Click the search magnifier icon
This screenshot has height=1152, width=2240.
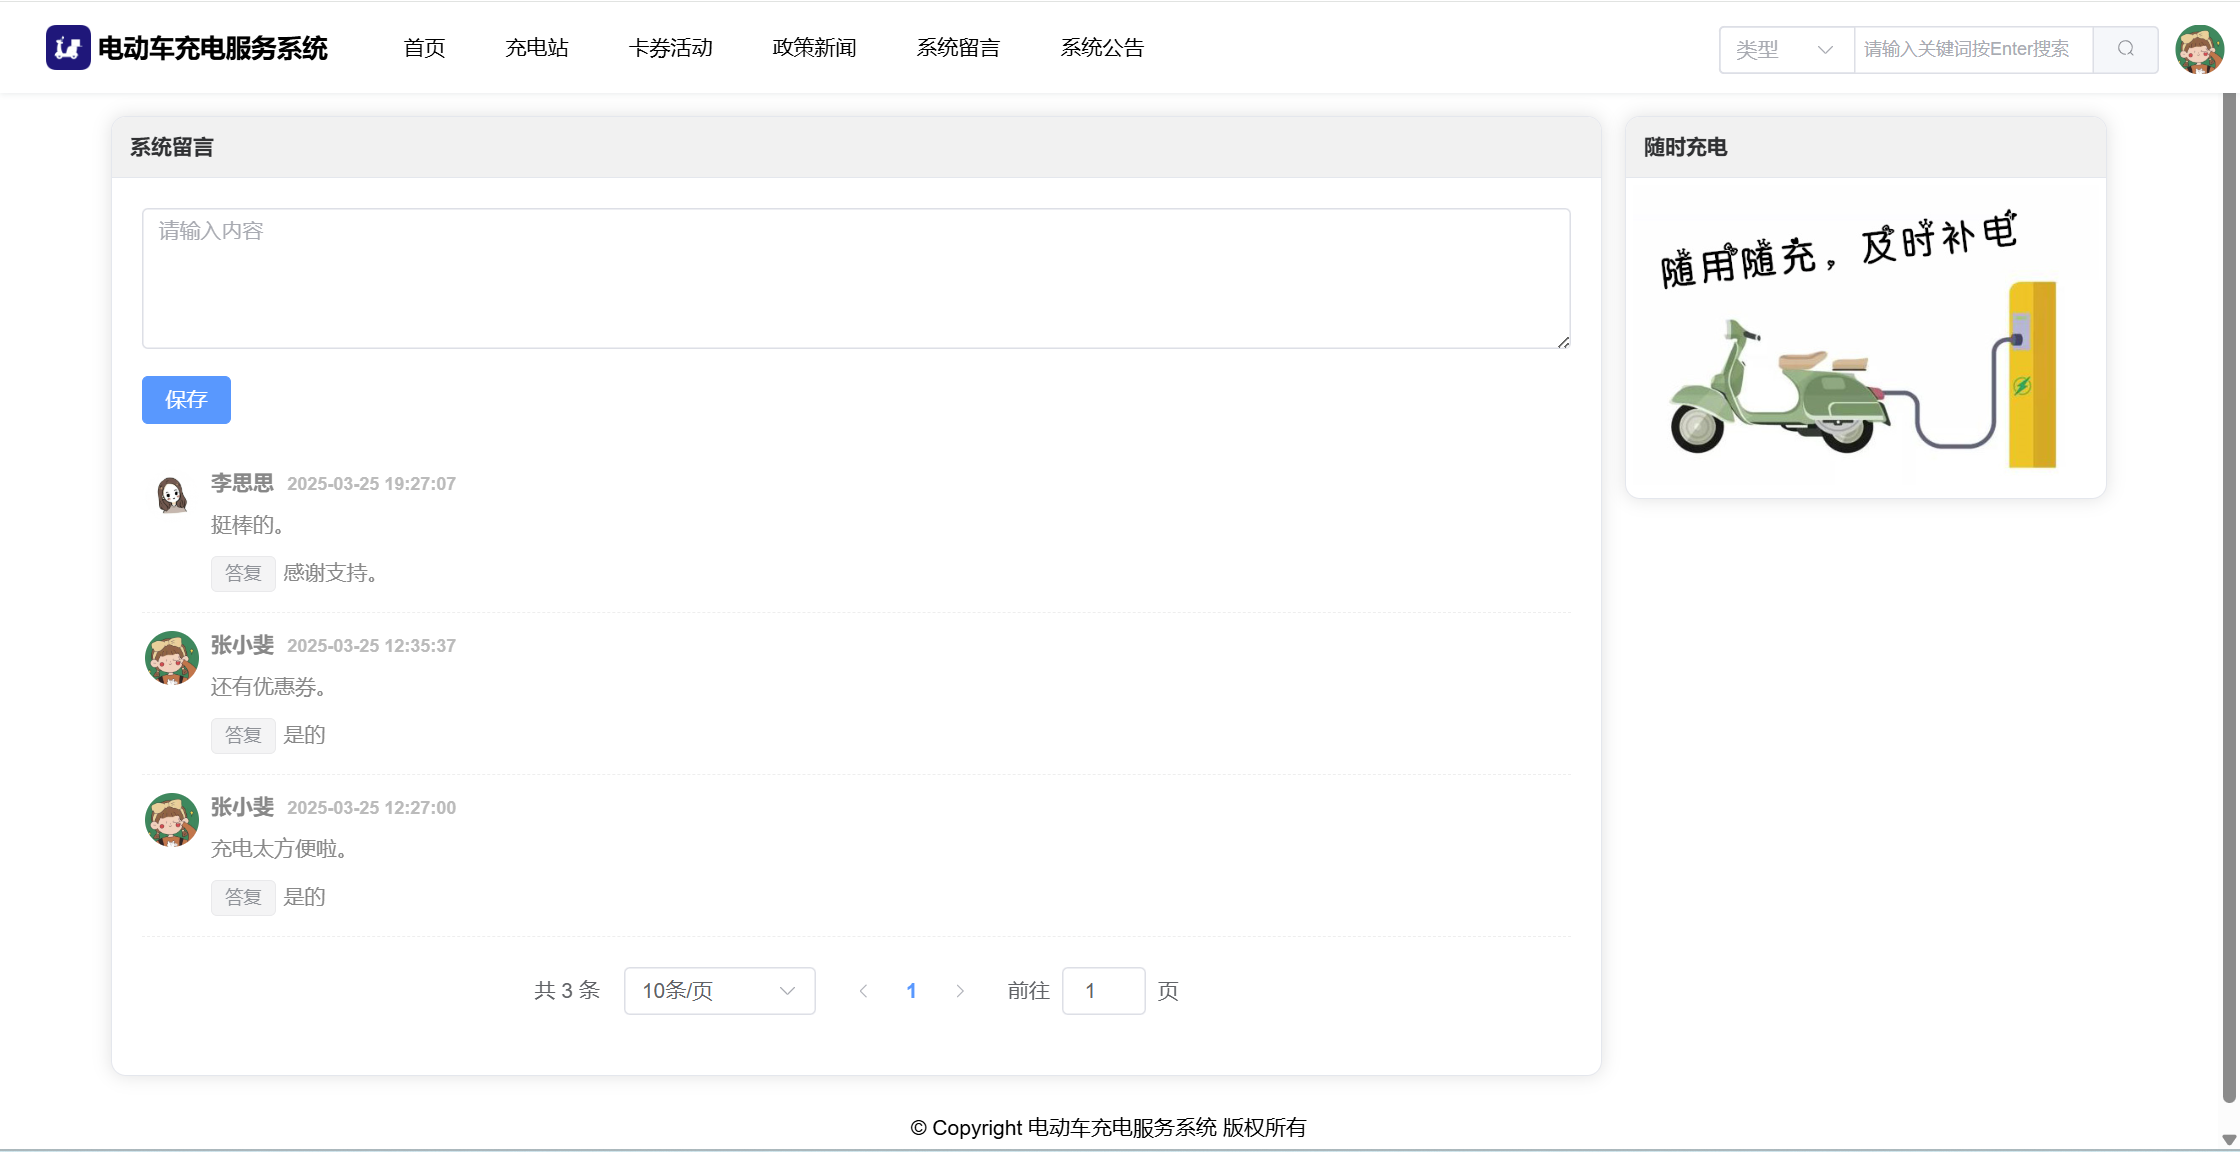2125,49
